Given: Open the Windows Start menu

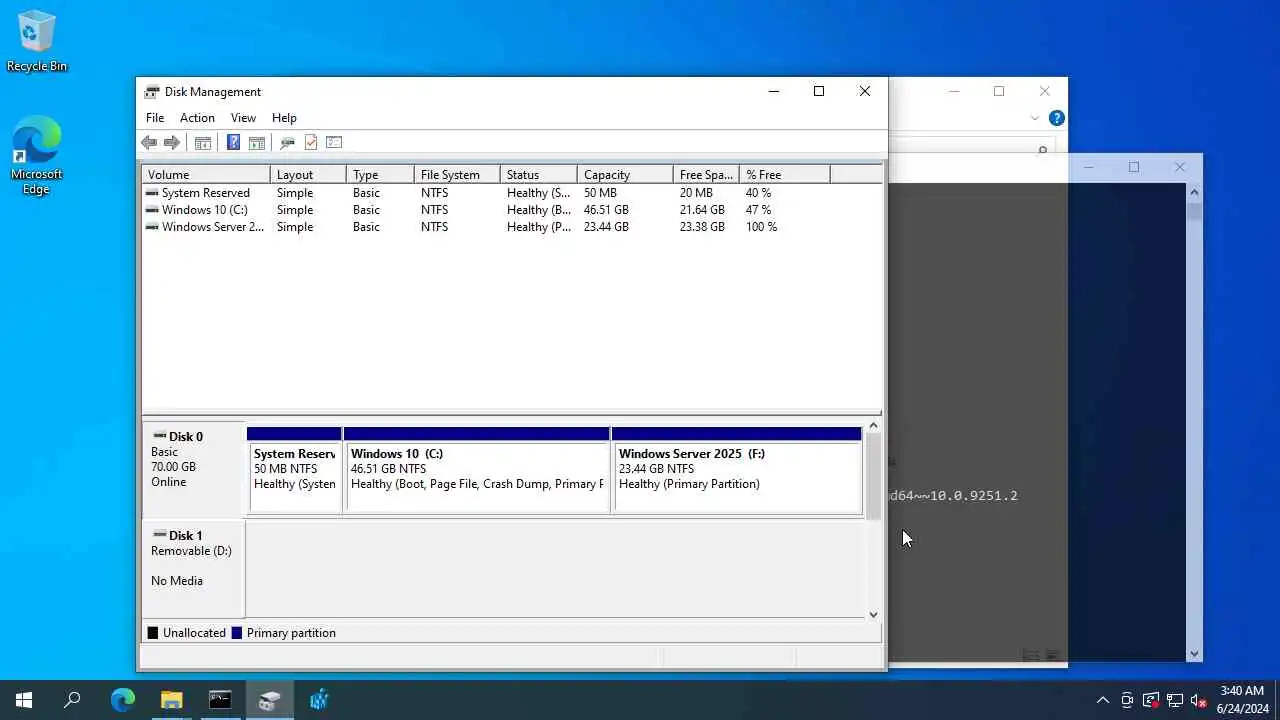Looking at the screenshot, I should coord(24,700).
